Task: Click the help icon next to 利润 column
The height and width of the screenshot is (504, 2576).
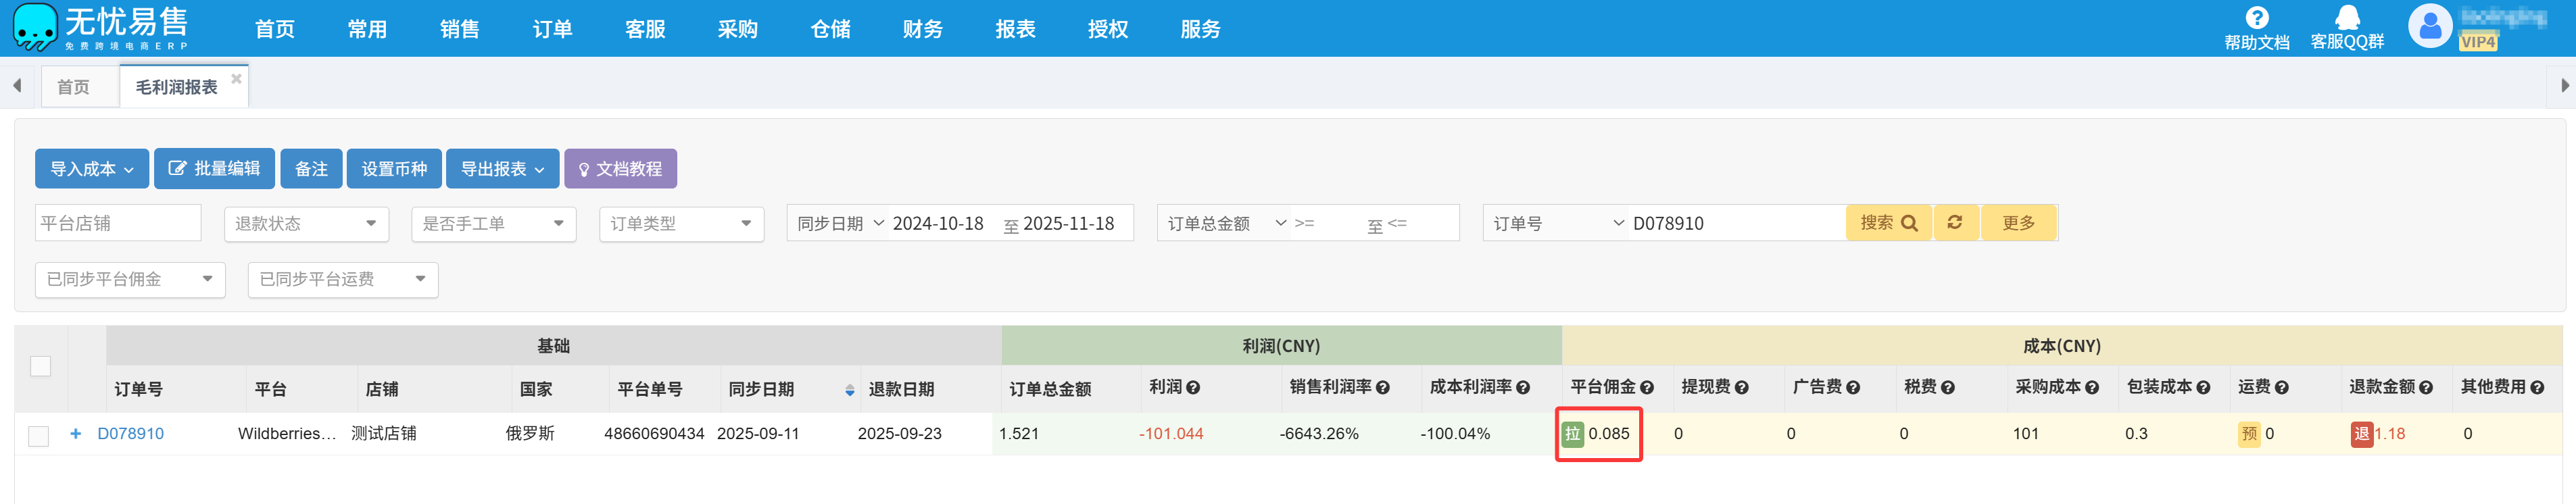Action: pos(1193,388)
